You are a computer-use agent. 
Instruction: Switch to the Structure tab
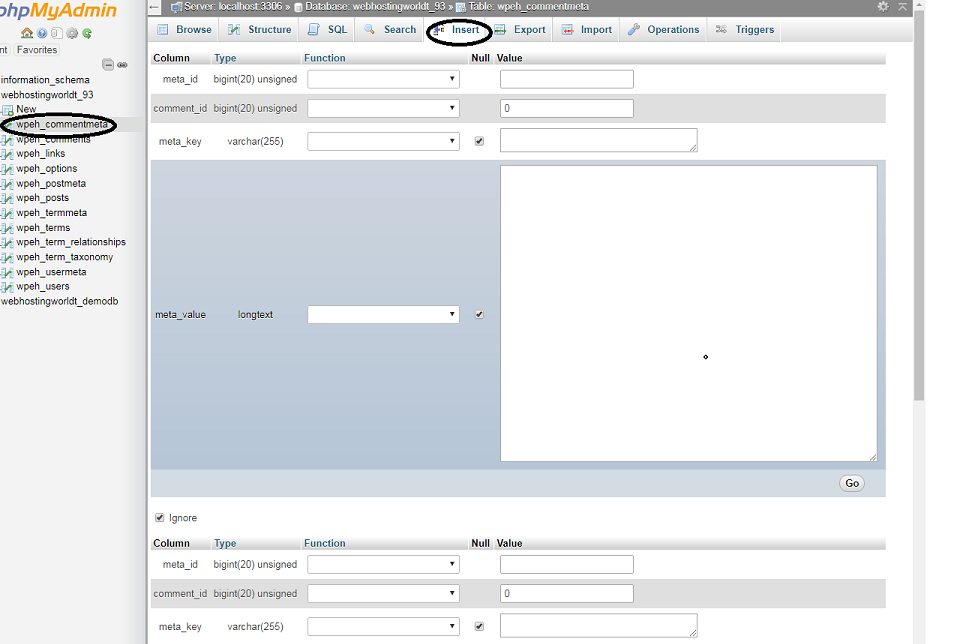tap(259, 30)
